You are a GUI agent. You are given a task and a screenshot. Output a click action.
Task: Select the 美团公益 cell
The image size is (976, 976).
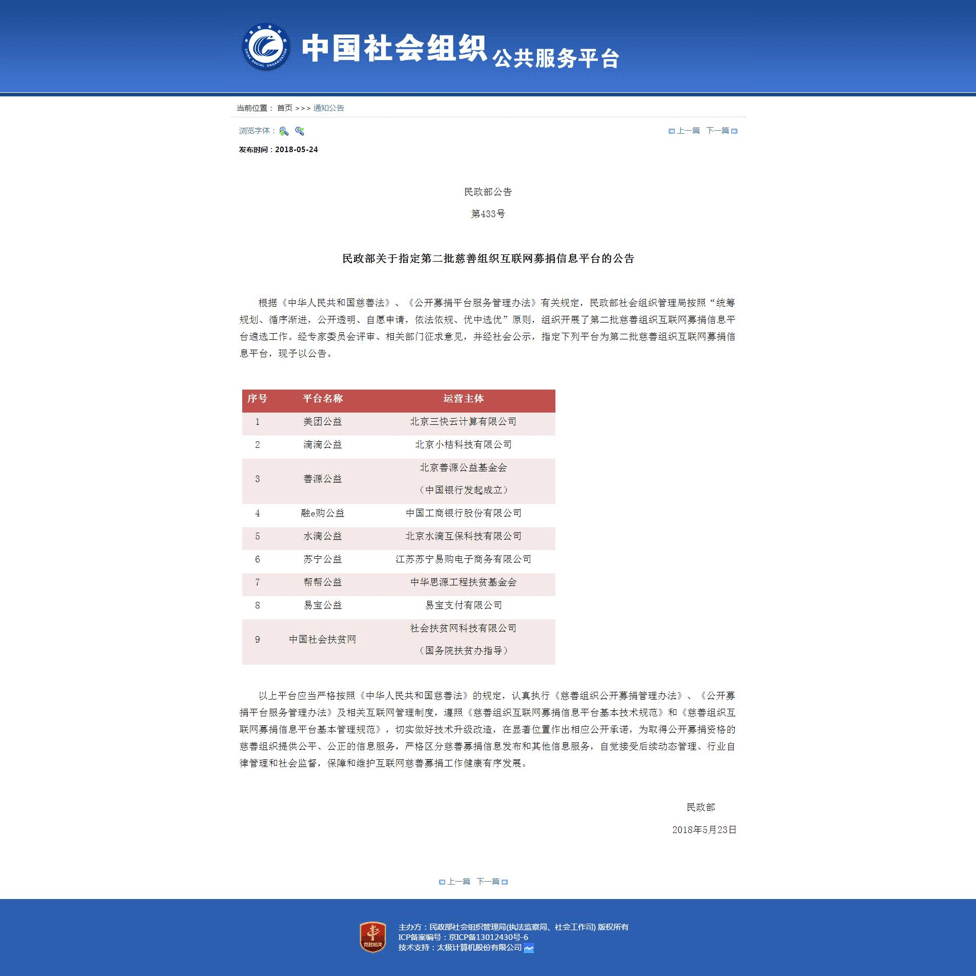pyautogui.click(x=322, y=421)
